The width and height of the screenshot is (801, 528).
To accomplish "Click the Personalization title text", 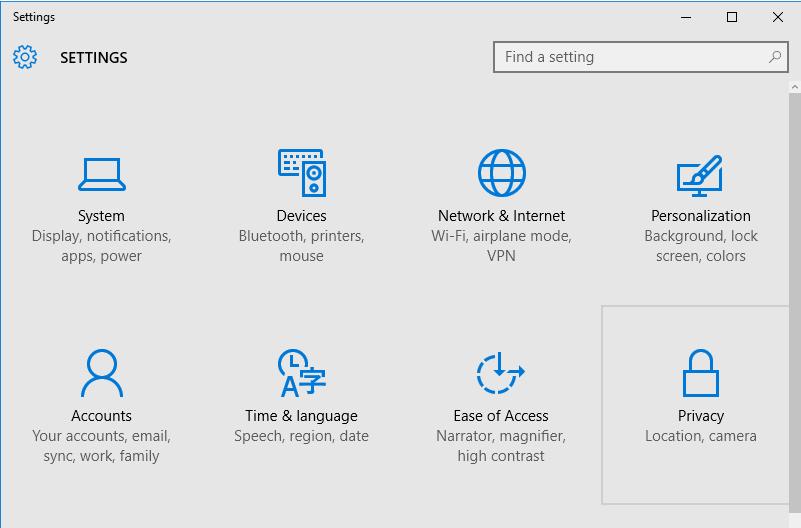I will [x=701, y=216].
